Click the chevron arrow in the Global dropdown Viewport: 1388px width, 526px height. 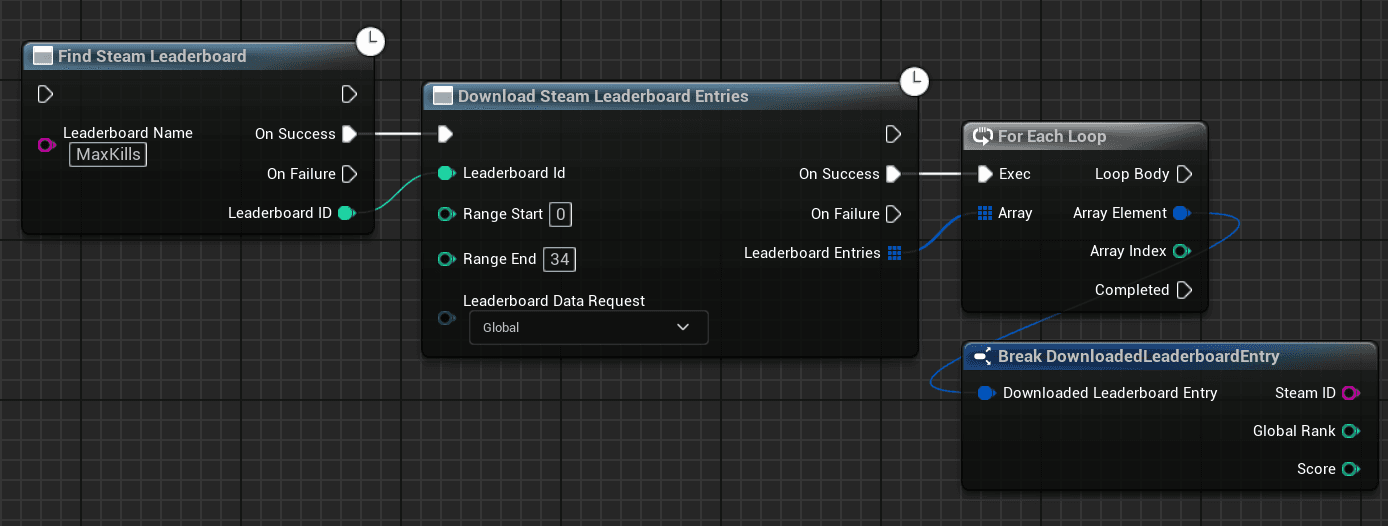pyautogui.click(x=683, y=327)
